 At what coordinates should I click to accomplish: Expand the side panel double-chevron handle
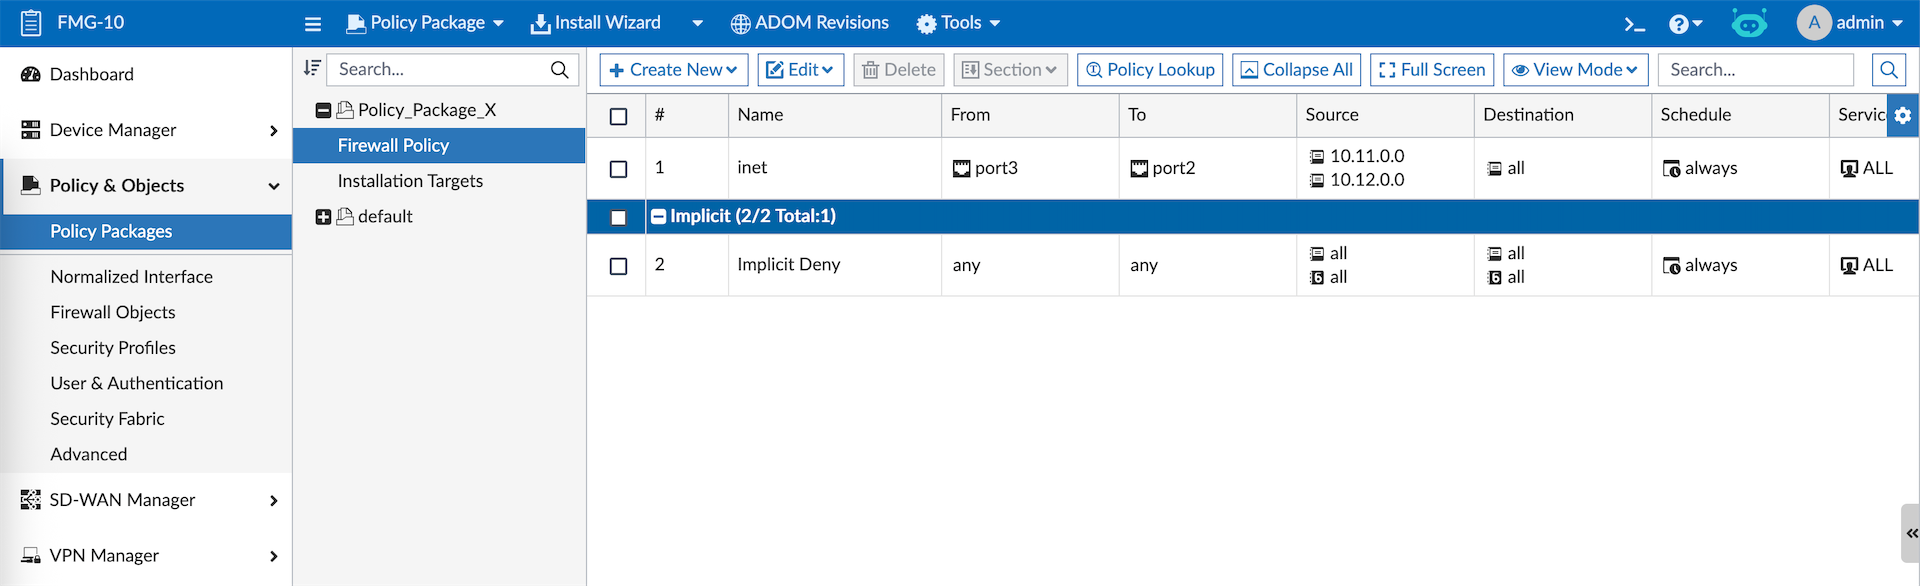click(x=1911, y=533)
